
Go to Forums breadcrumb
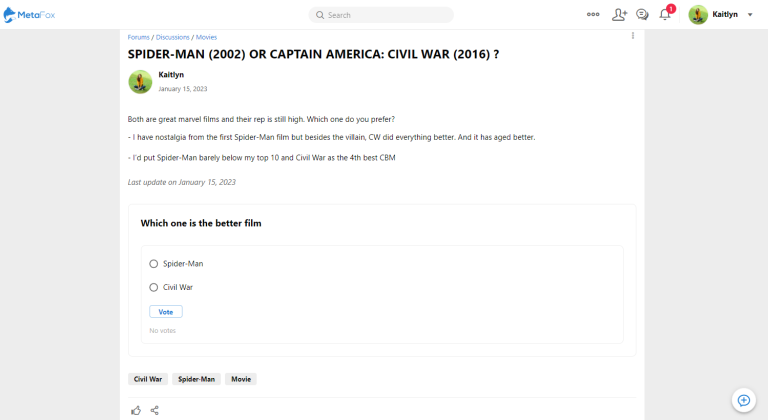click(139, 37)
